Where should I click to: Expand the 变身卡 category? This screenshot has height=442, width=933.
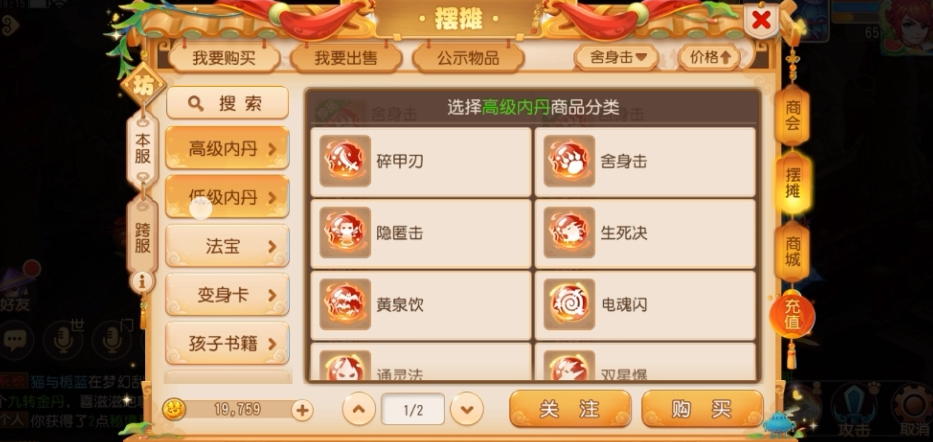[x=227, y=295]
